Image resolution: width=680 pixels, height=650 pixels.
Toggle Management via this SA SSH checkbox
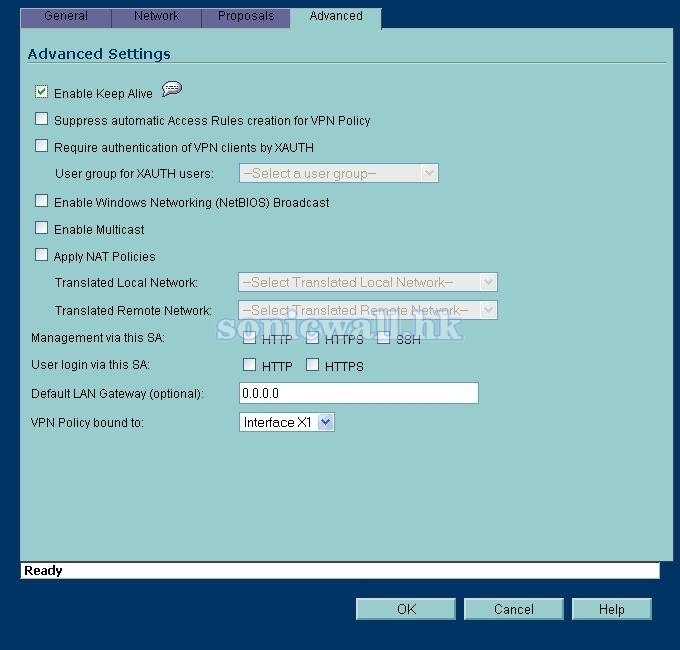[x=383, y=339]
